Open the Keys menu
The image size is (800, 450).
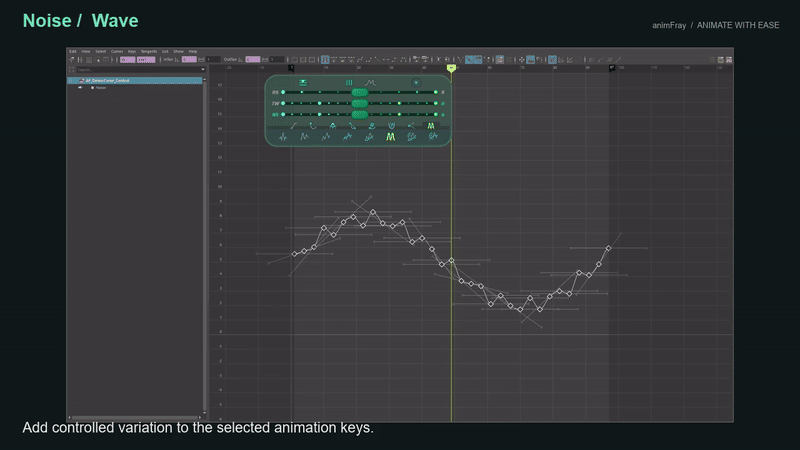point(132,51)
